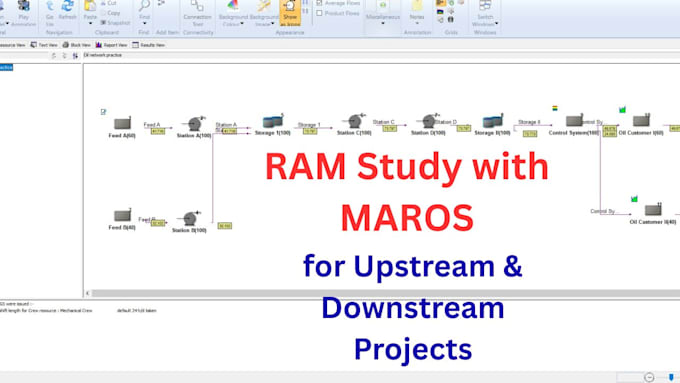
Task: Open the Connection Tool
Action: point(197,13)
